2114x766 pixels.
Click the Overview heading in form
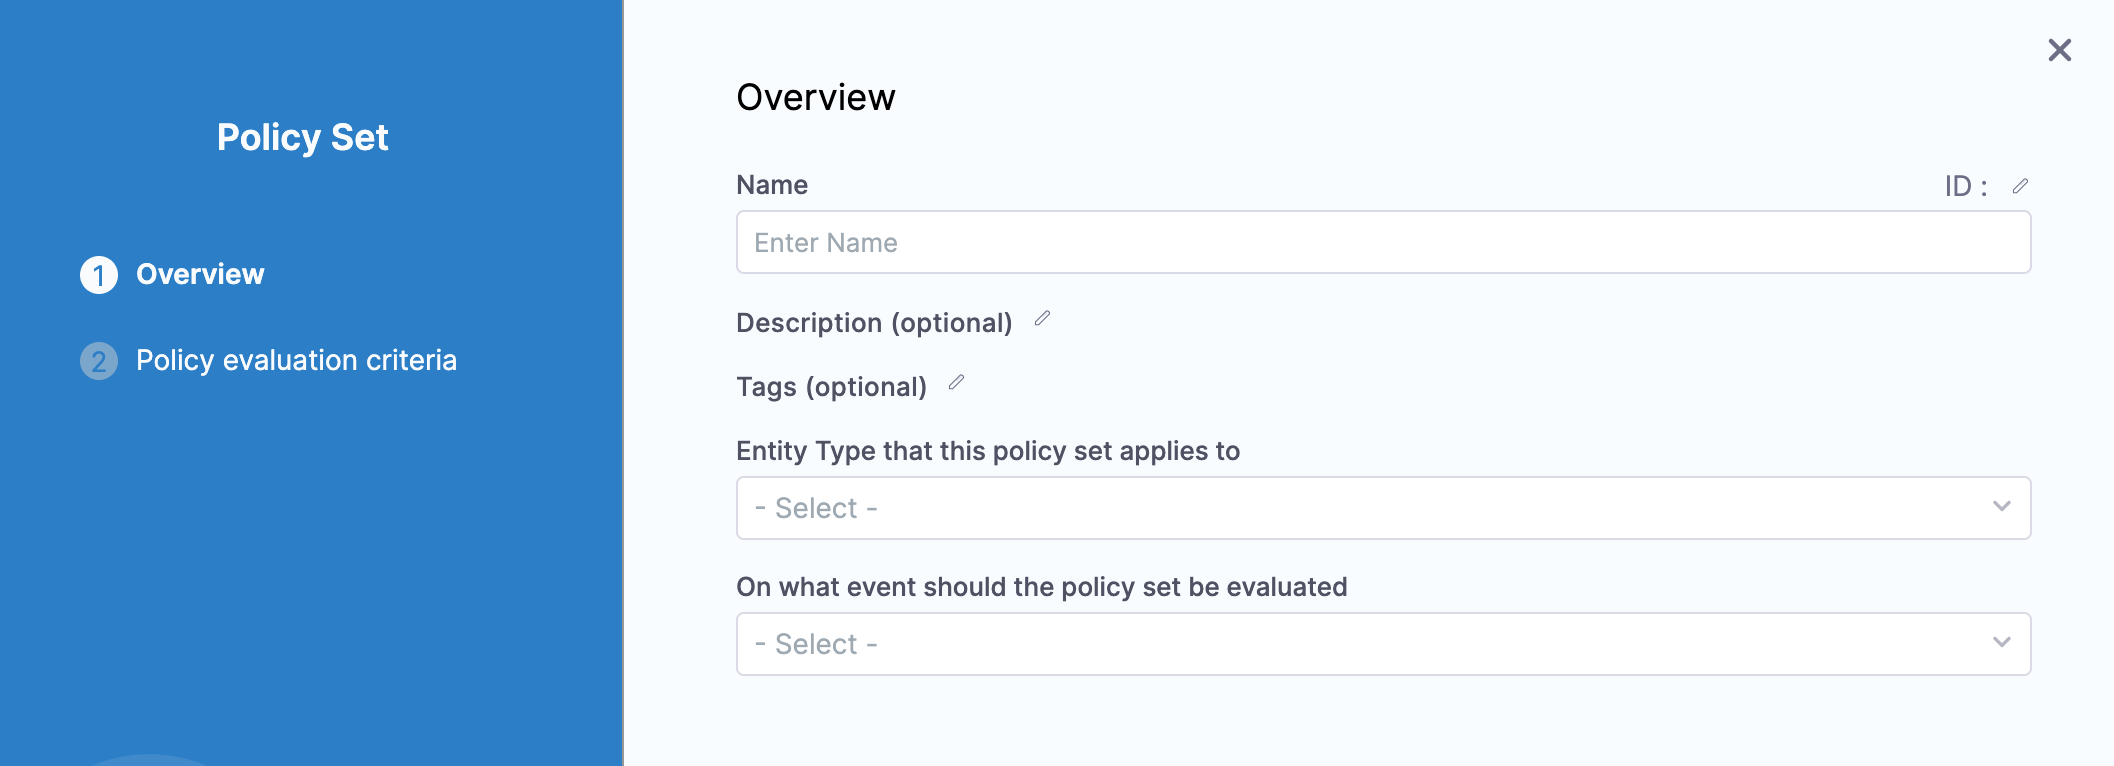coord(815,97)
